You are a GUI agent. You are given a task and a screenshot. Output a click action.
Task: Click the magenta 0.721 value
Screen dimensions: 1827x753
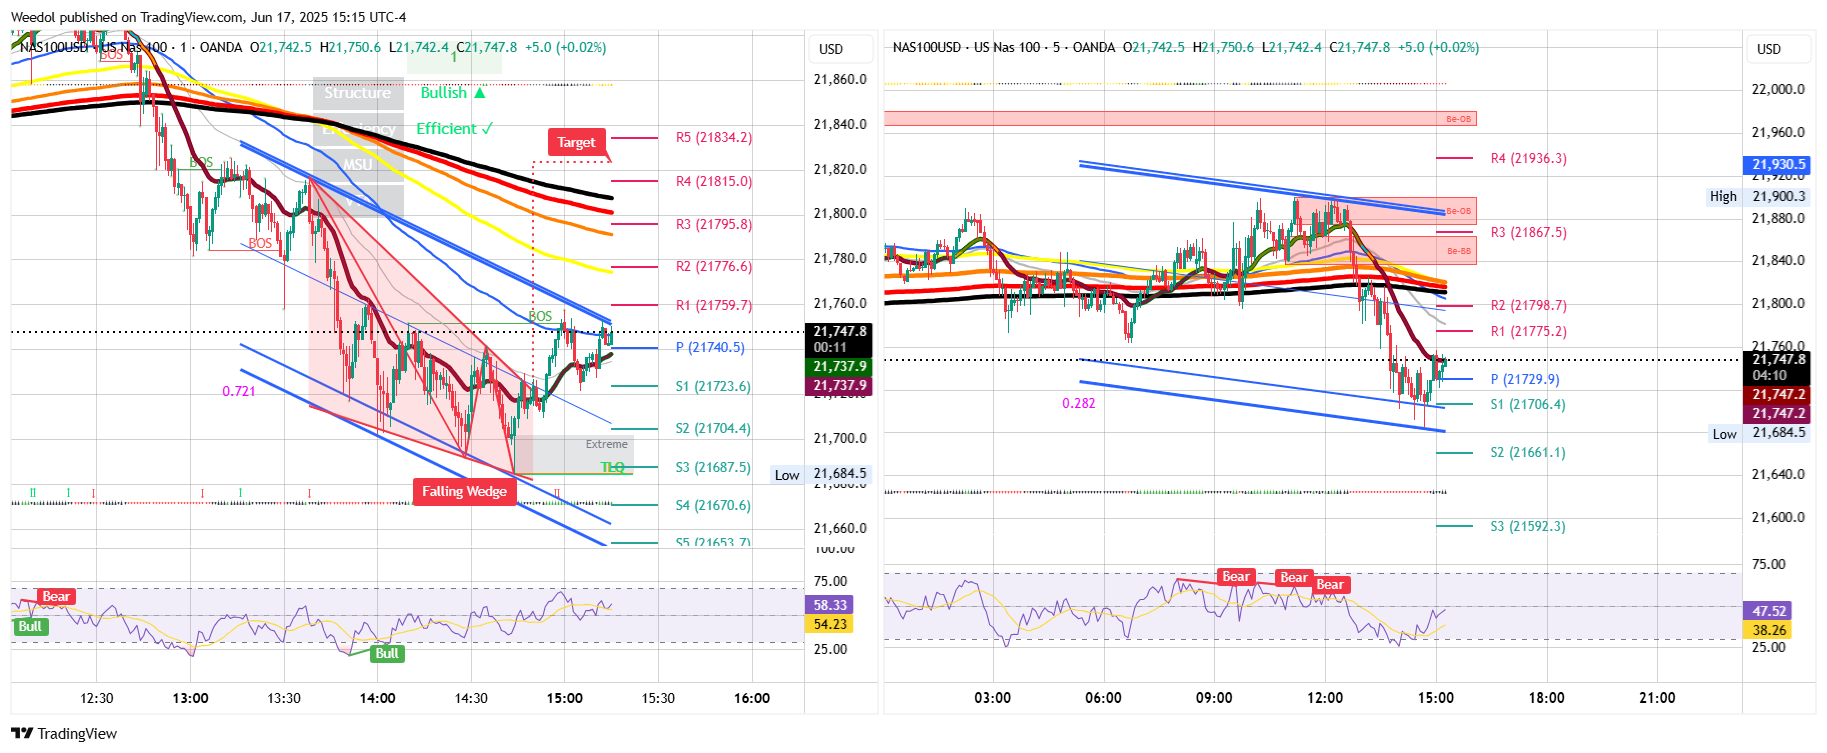tap(239, 391)
